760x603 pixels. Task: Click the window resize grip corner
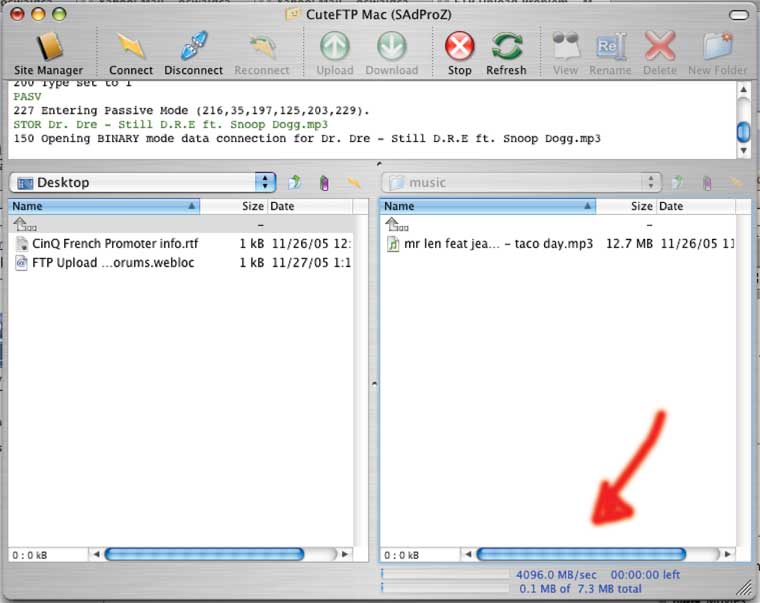744,588
